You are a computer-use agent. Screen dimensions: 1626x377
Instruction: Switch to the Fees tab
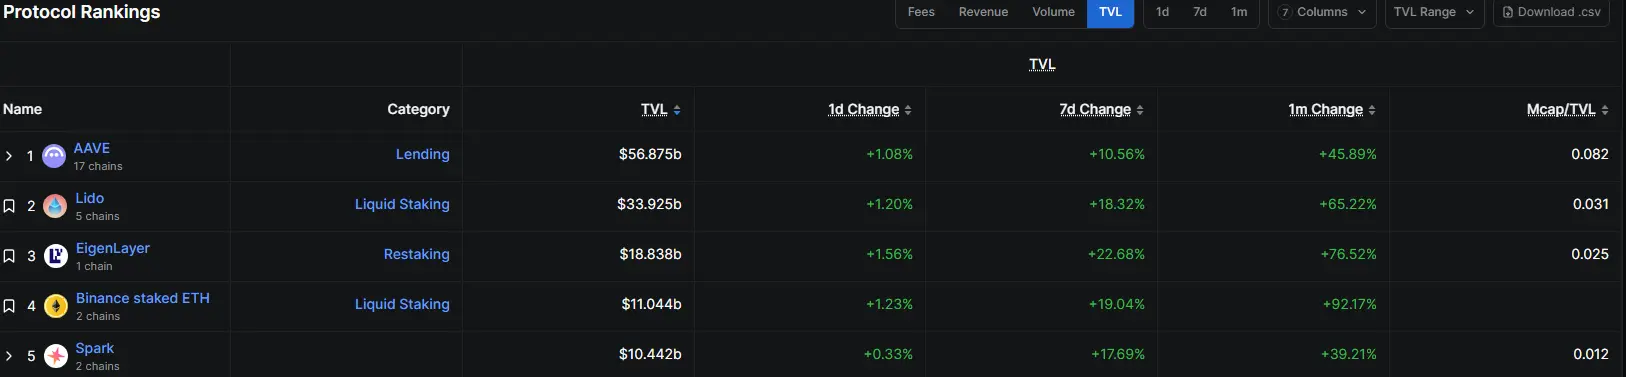point(921,12)
